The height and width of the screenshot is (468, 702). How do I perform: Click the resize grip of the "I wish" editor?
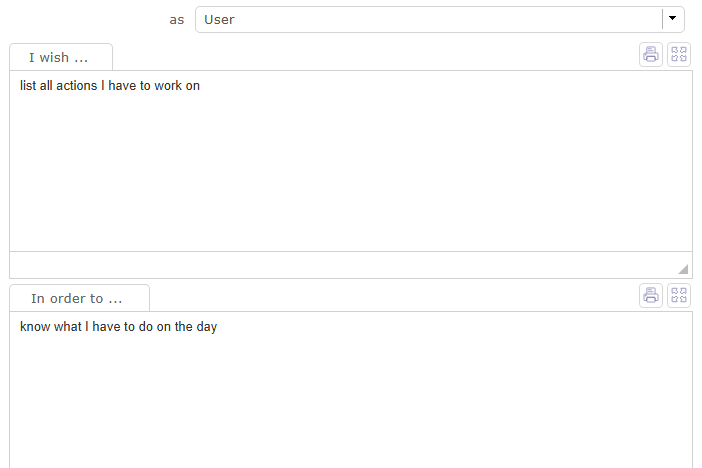coord(683,268)
